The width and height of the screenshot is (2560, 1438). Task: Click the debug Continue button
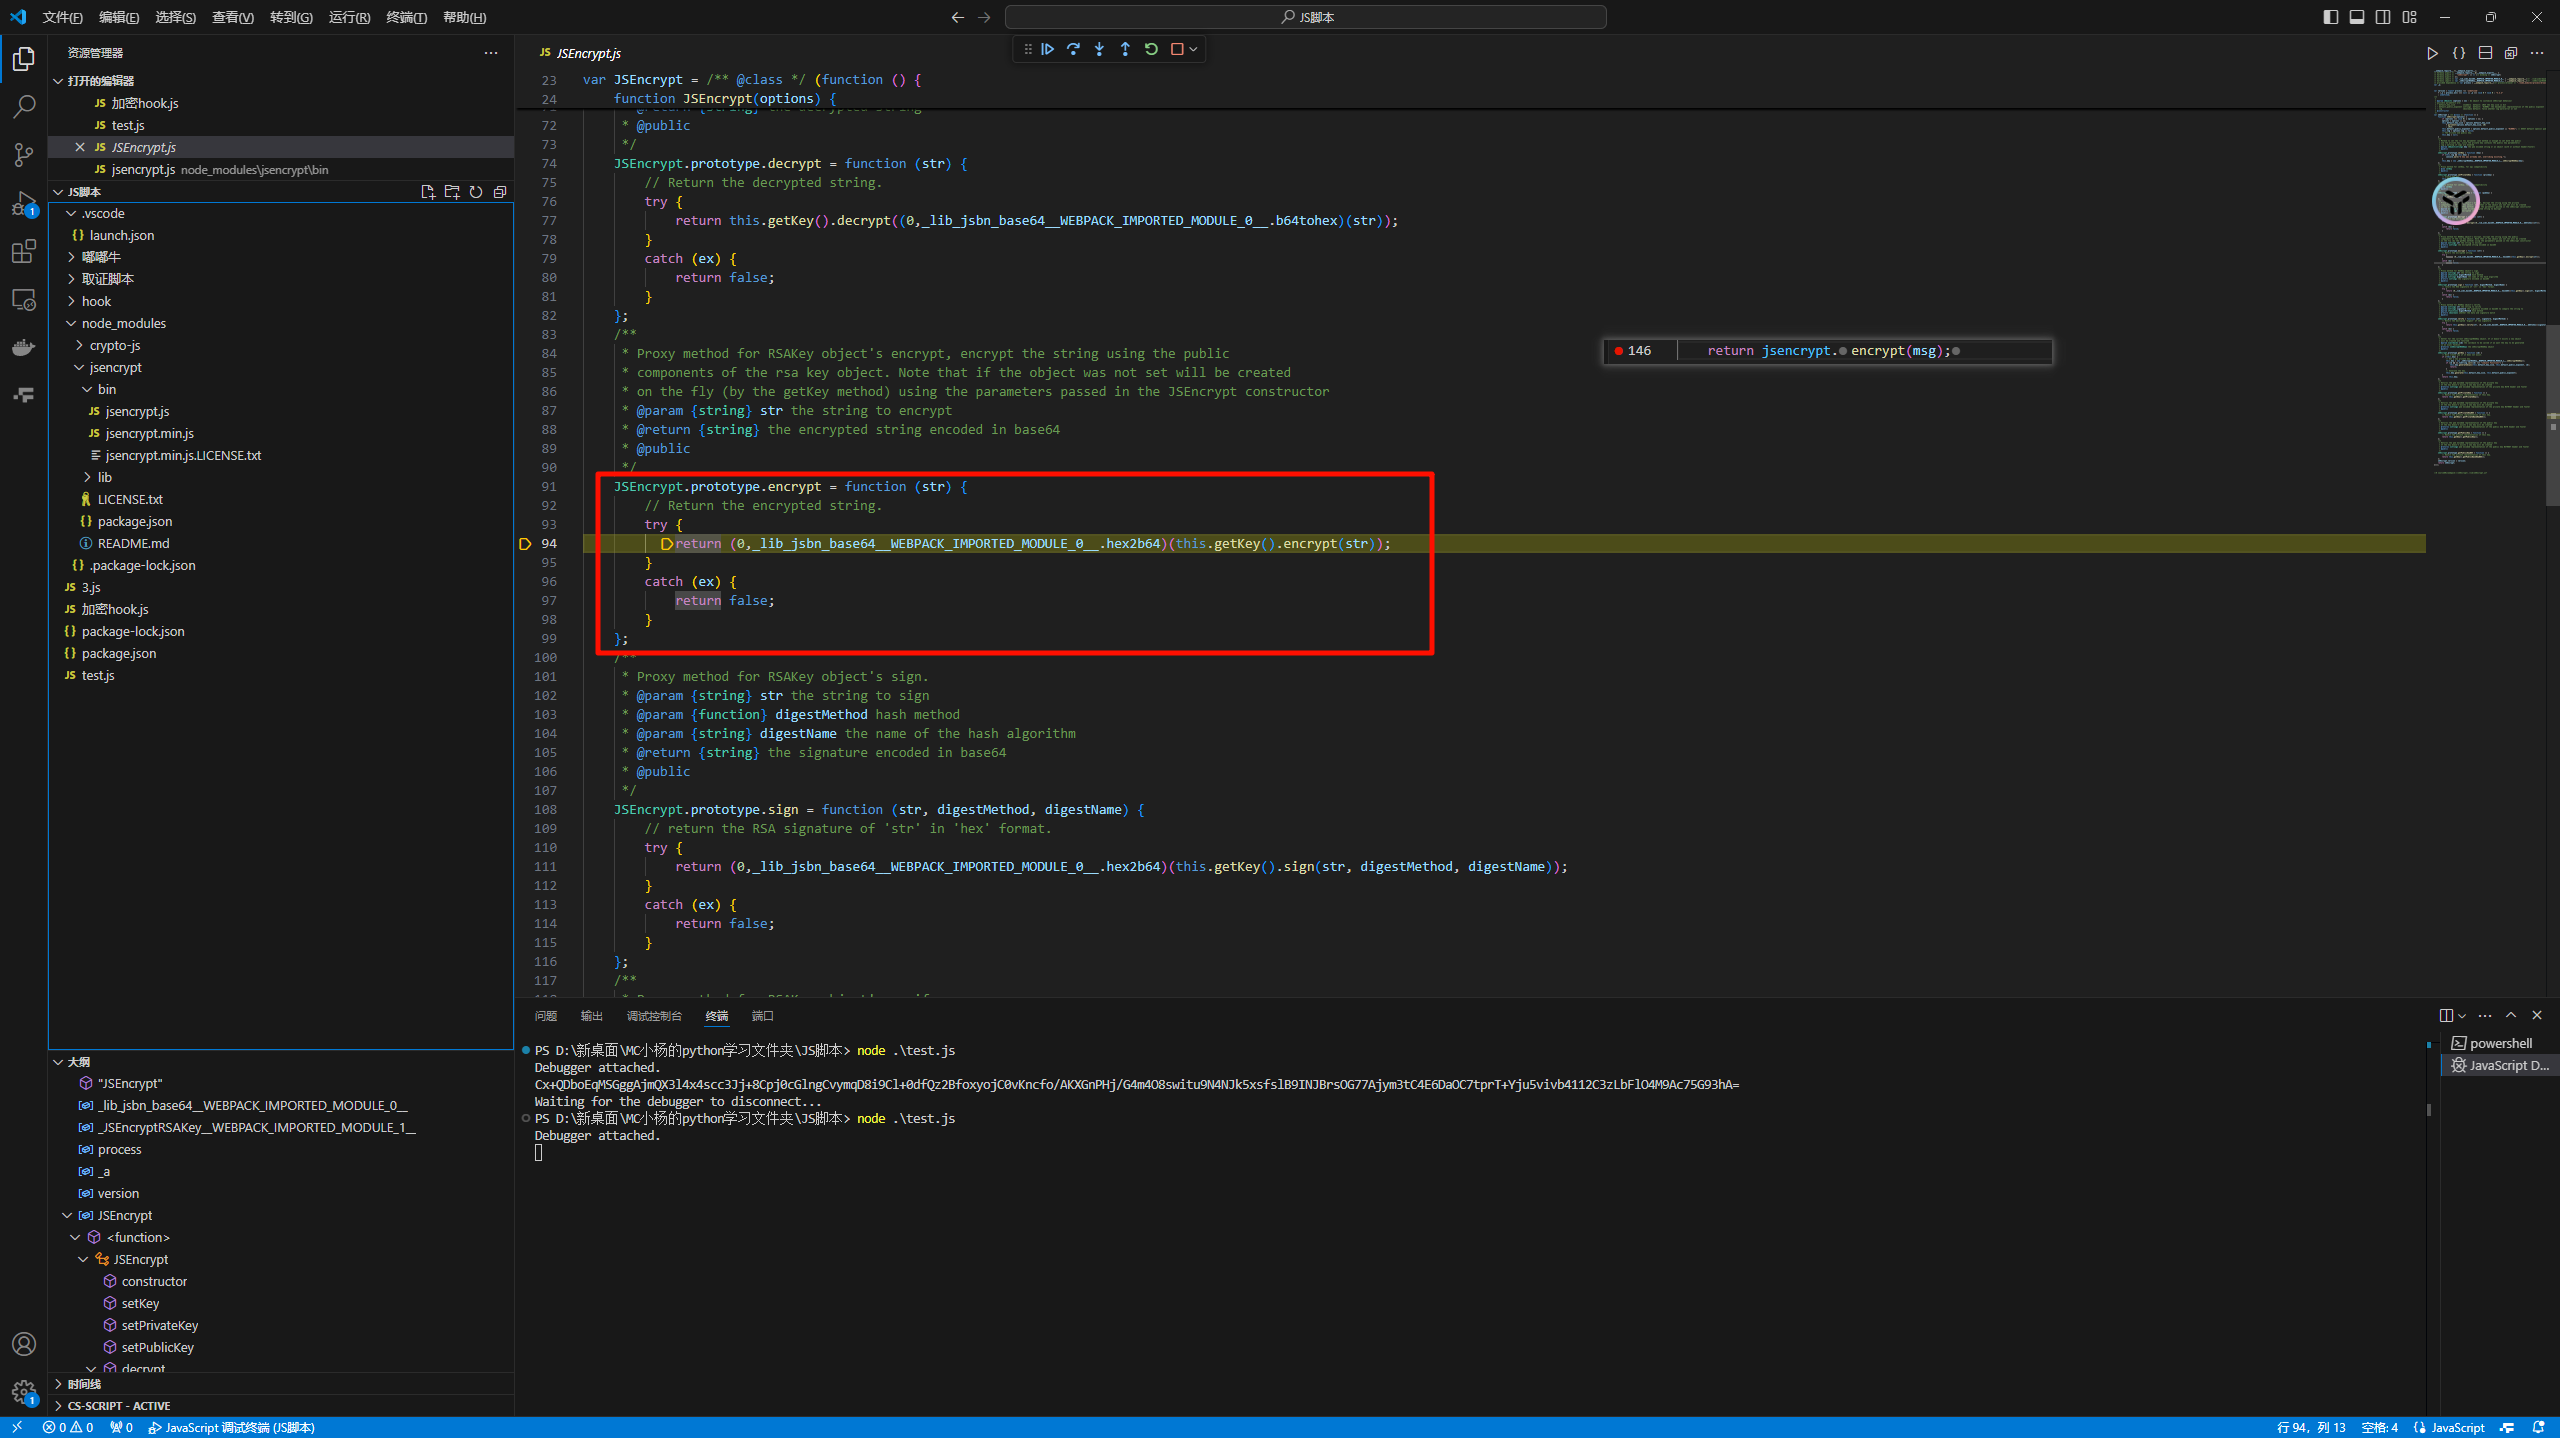tap(1047, 49)
